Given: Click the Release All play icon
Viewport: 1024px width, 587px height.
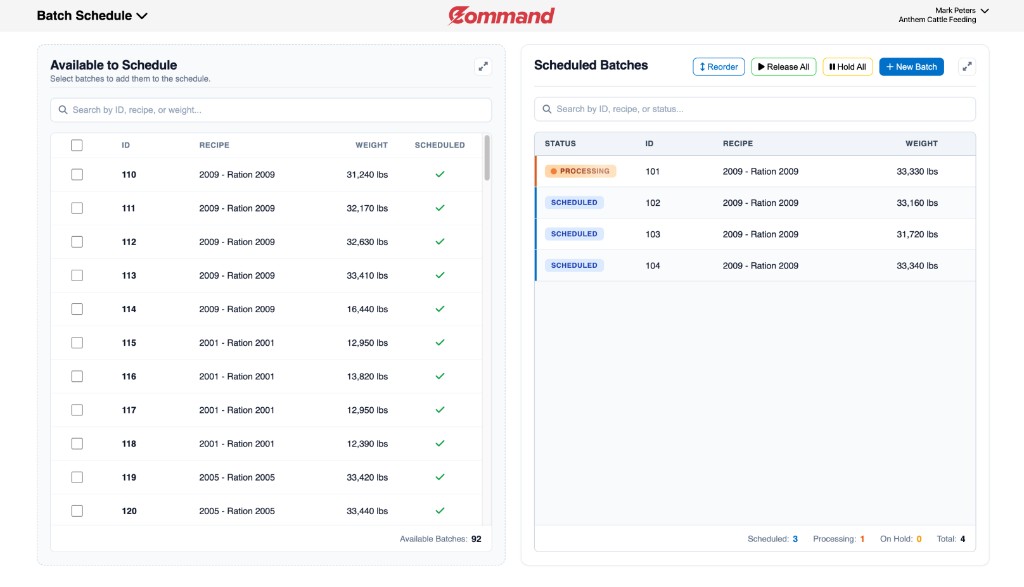Looking at the screenshot, I should (761, 66).
